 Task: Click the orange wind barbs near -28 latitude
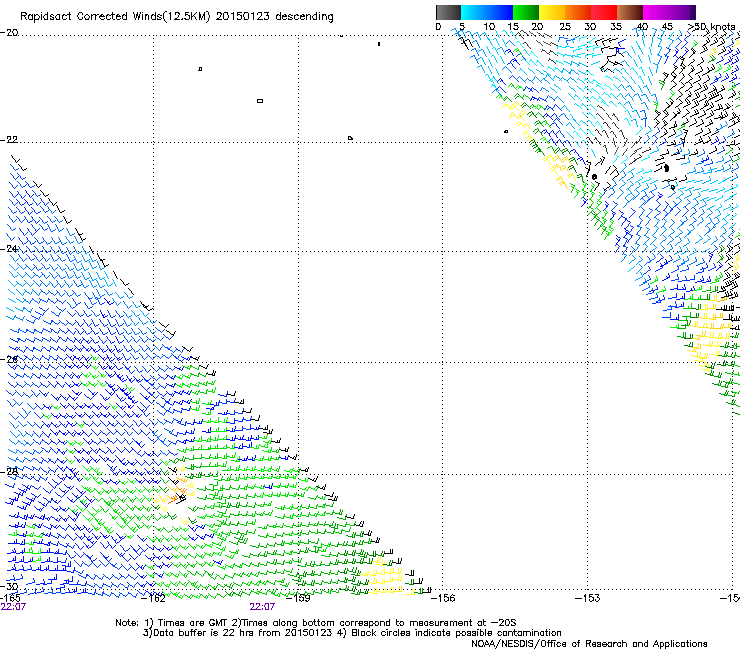pos(179,489)
